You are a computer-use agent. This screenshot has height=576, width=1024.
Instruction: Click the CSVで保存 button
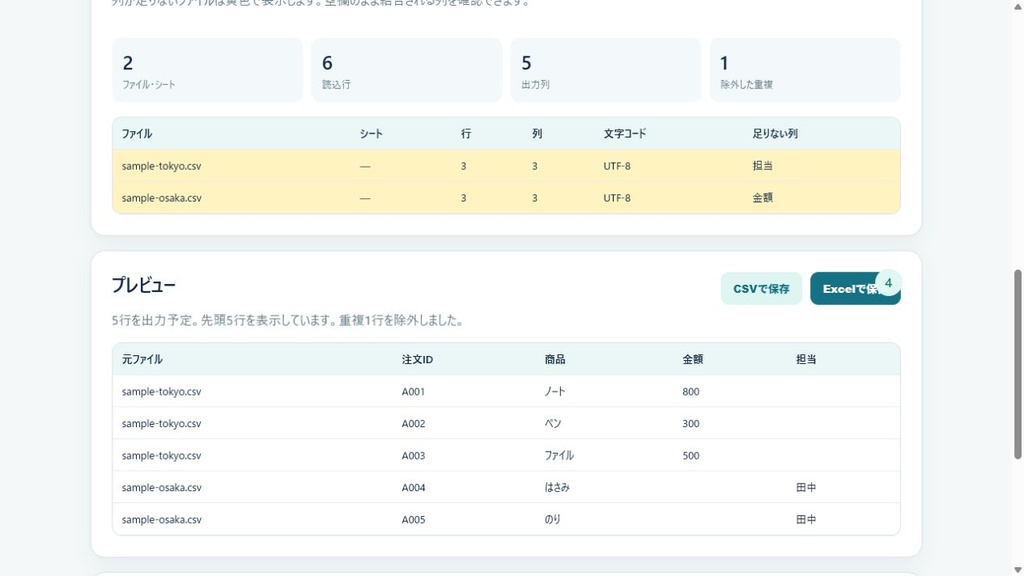(x=761, y=289)
